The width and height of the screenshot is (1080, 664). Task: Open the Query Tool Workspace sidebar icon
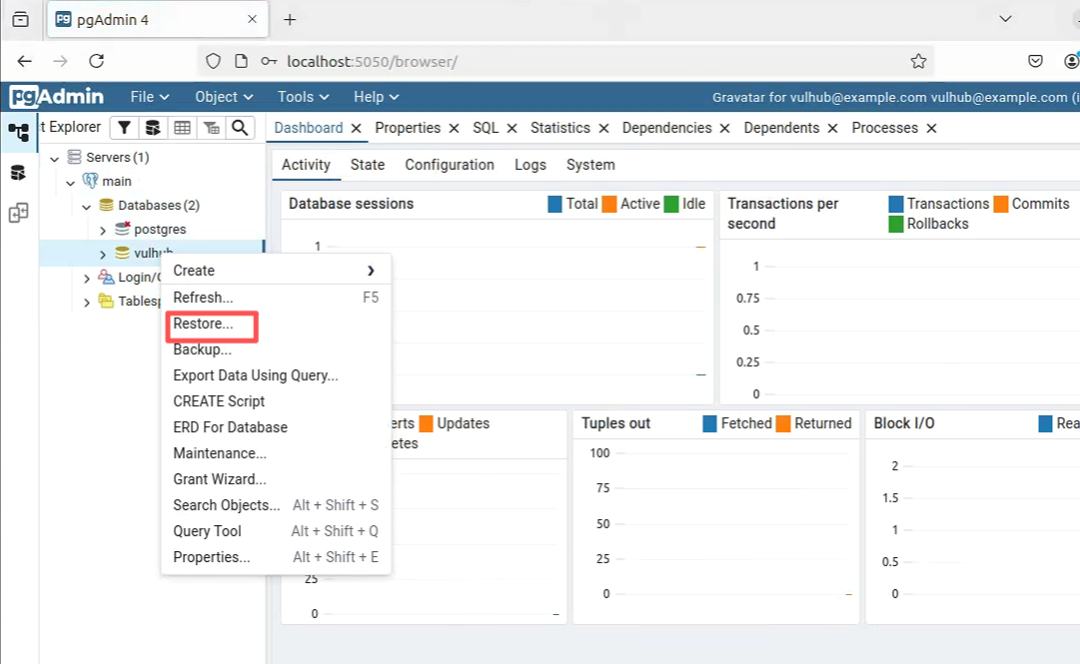19,172
